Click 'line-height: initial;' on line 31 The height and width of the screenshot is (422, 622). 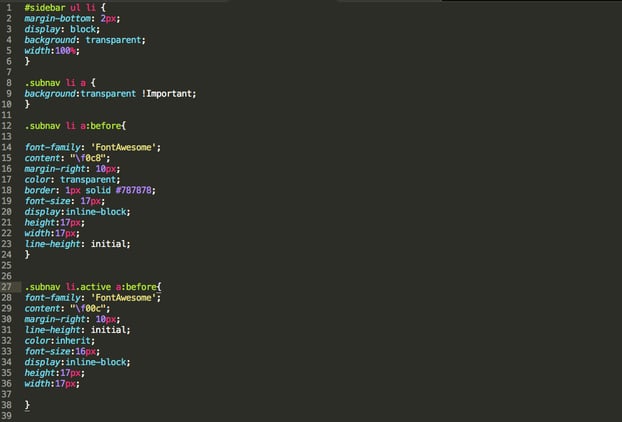(x=77, y=330)
